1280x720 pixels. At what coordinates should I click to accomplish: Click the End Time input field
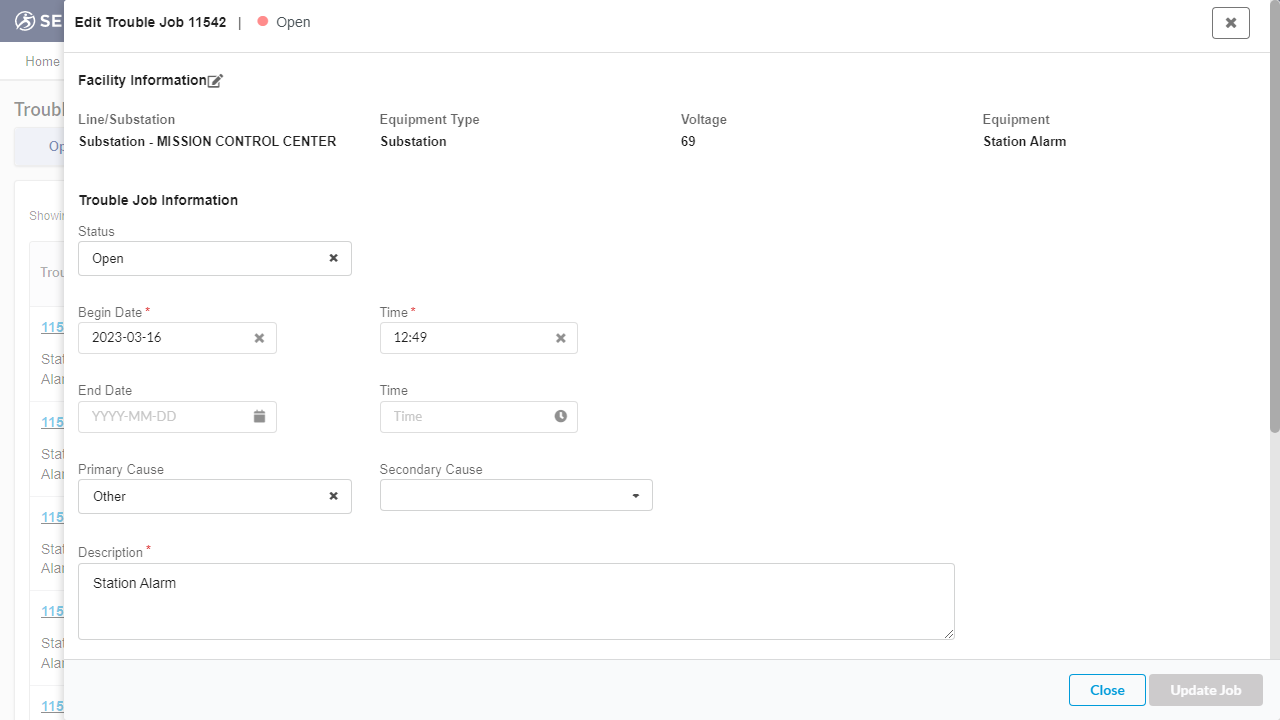coord(465,416)
